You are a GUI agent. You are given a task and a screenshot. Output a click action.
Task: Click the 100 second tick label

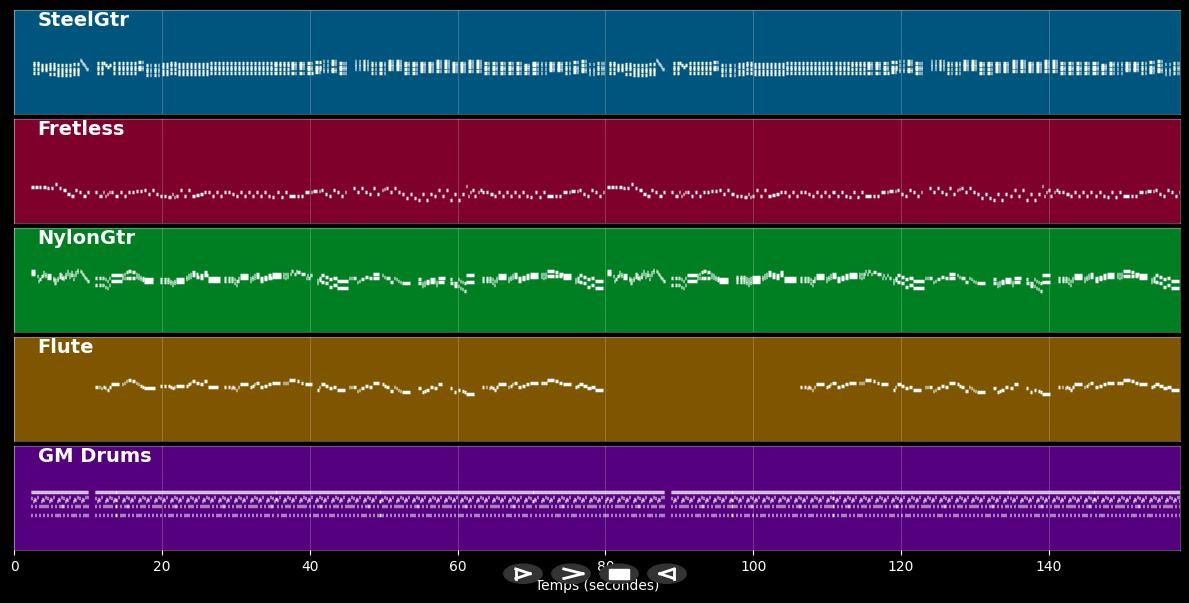[x=753, y=567]
